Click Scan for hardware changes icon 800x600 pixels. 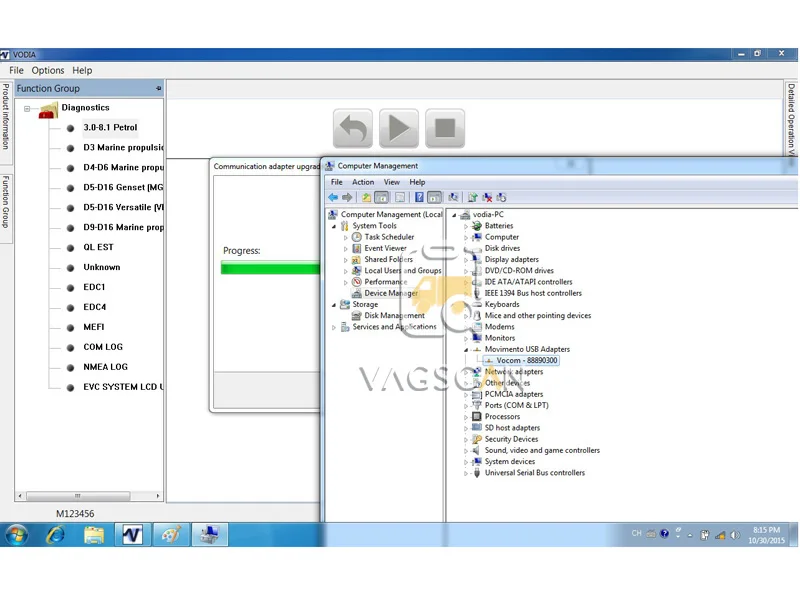[x=453, y=197]
